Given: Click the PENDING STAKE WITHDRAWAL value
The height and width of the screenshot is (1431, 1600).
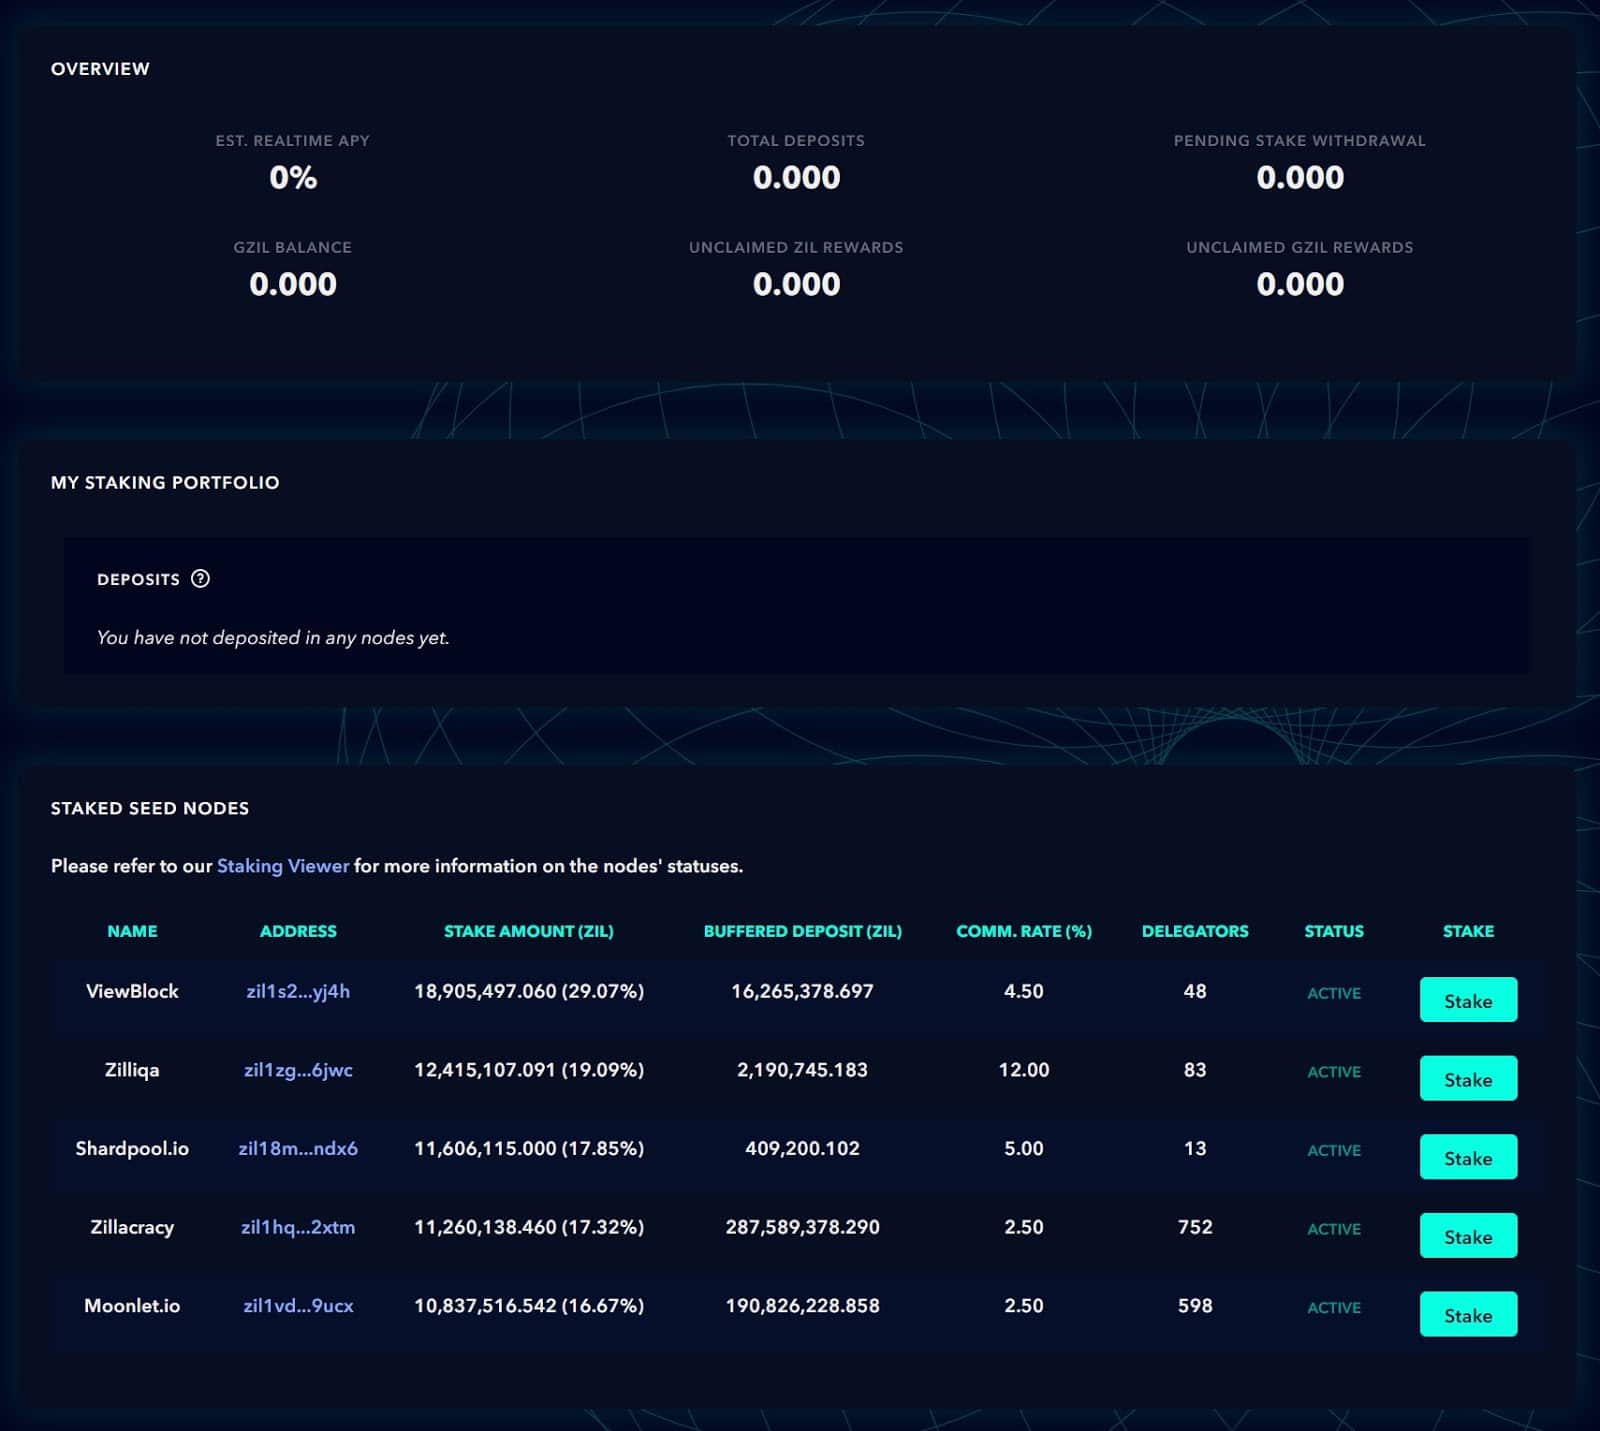Looking at the screenshot, I should (x=1300, y=178).
